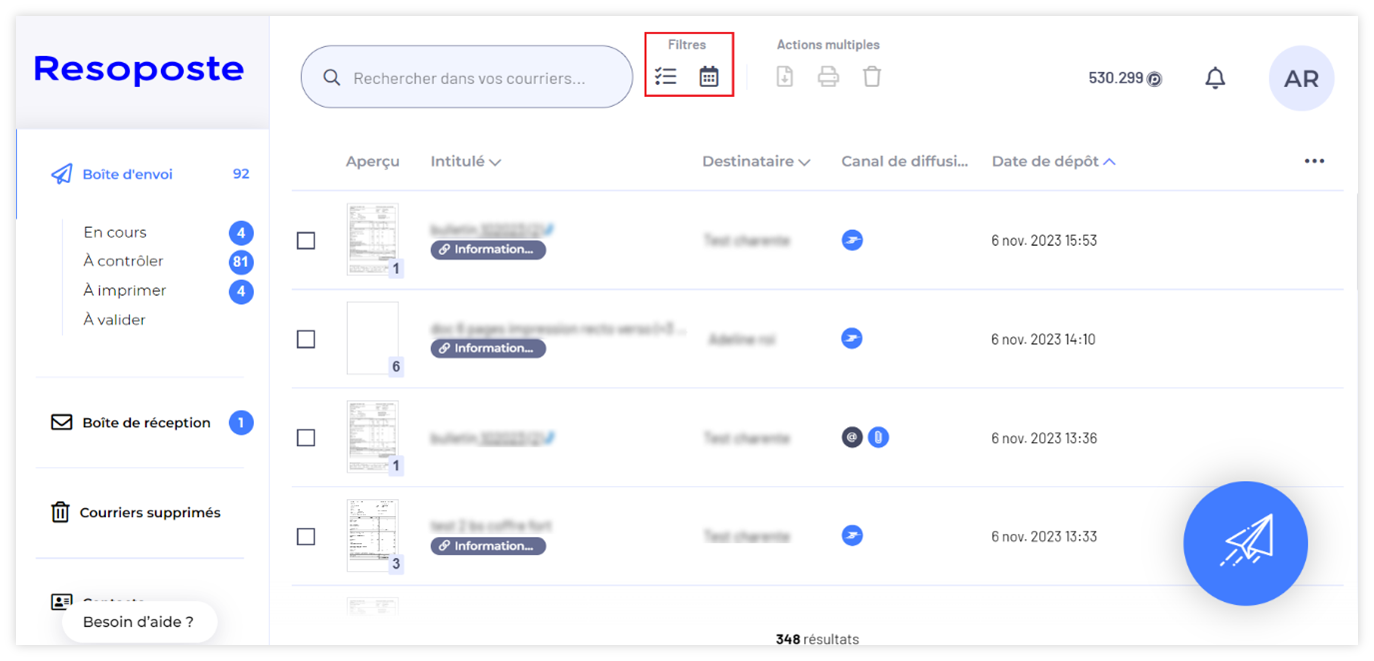Open the three-dots column options menu
The width and height of the screenshot is (1374, 661).
point(1314,161)
